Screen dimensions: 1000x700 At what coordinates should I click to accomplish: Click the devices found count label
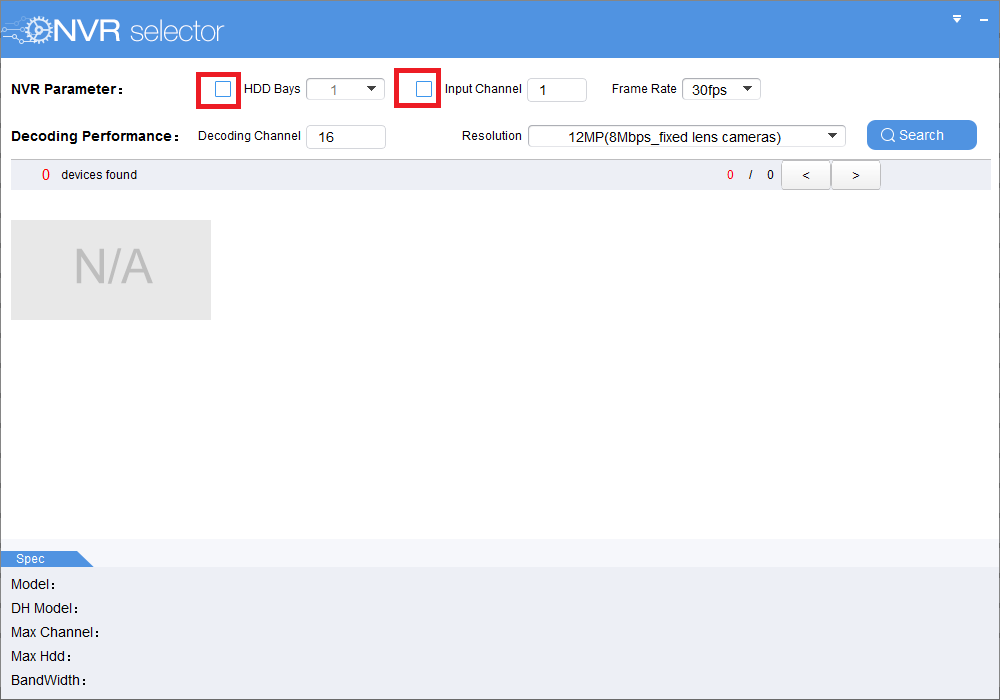point(89,175)
